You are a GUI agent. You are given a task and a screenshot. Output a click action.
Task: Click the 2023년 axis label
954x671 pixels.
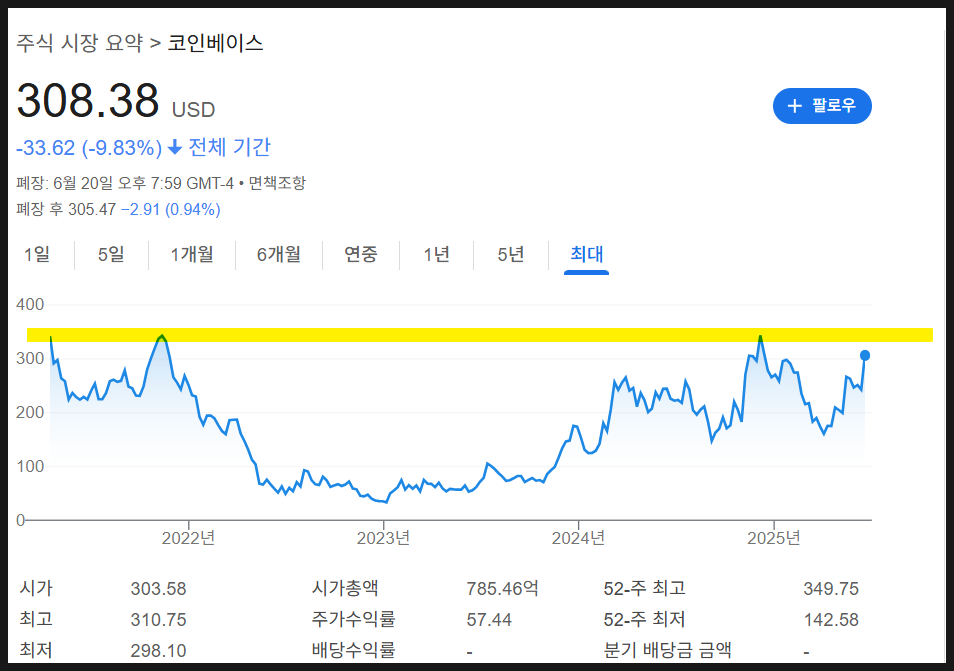pos(383,538)
